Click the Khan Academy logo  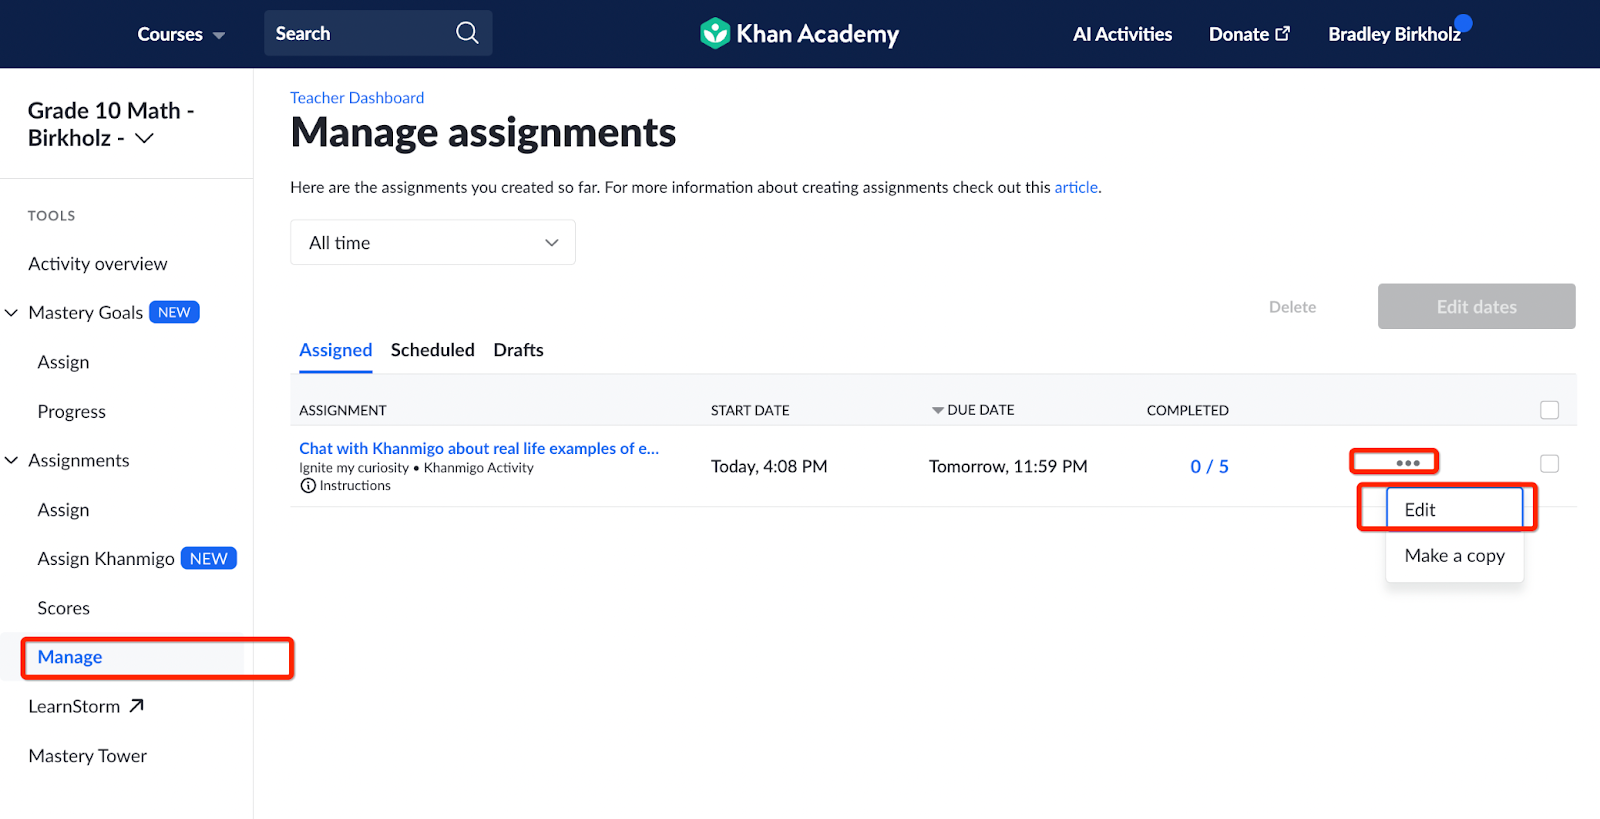[799, 34]
